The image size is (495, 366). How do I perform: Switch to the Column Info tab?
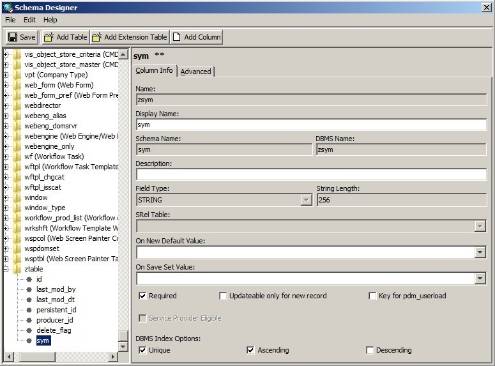pyautogui.click(x=154, y=71)
